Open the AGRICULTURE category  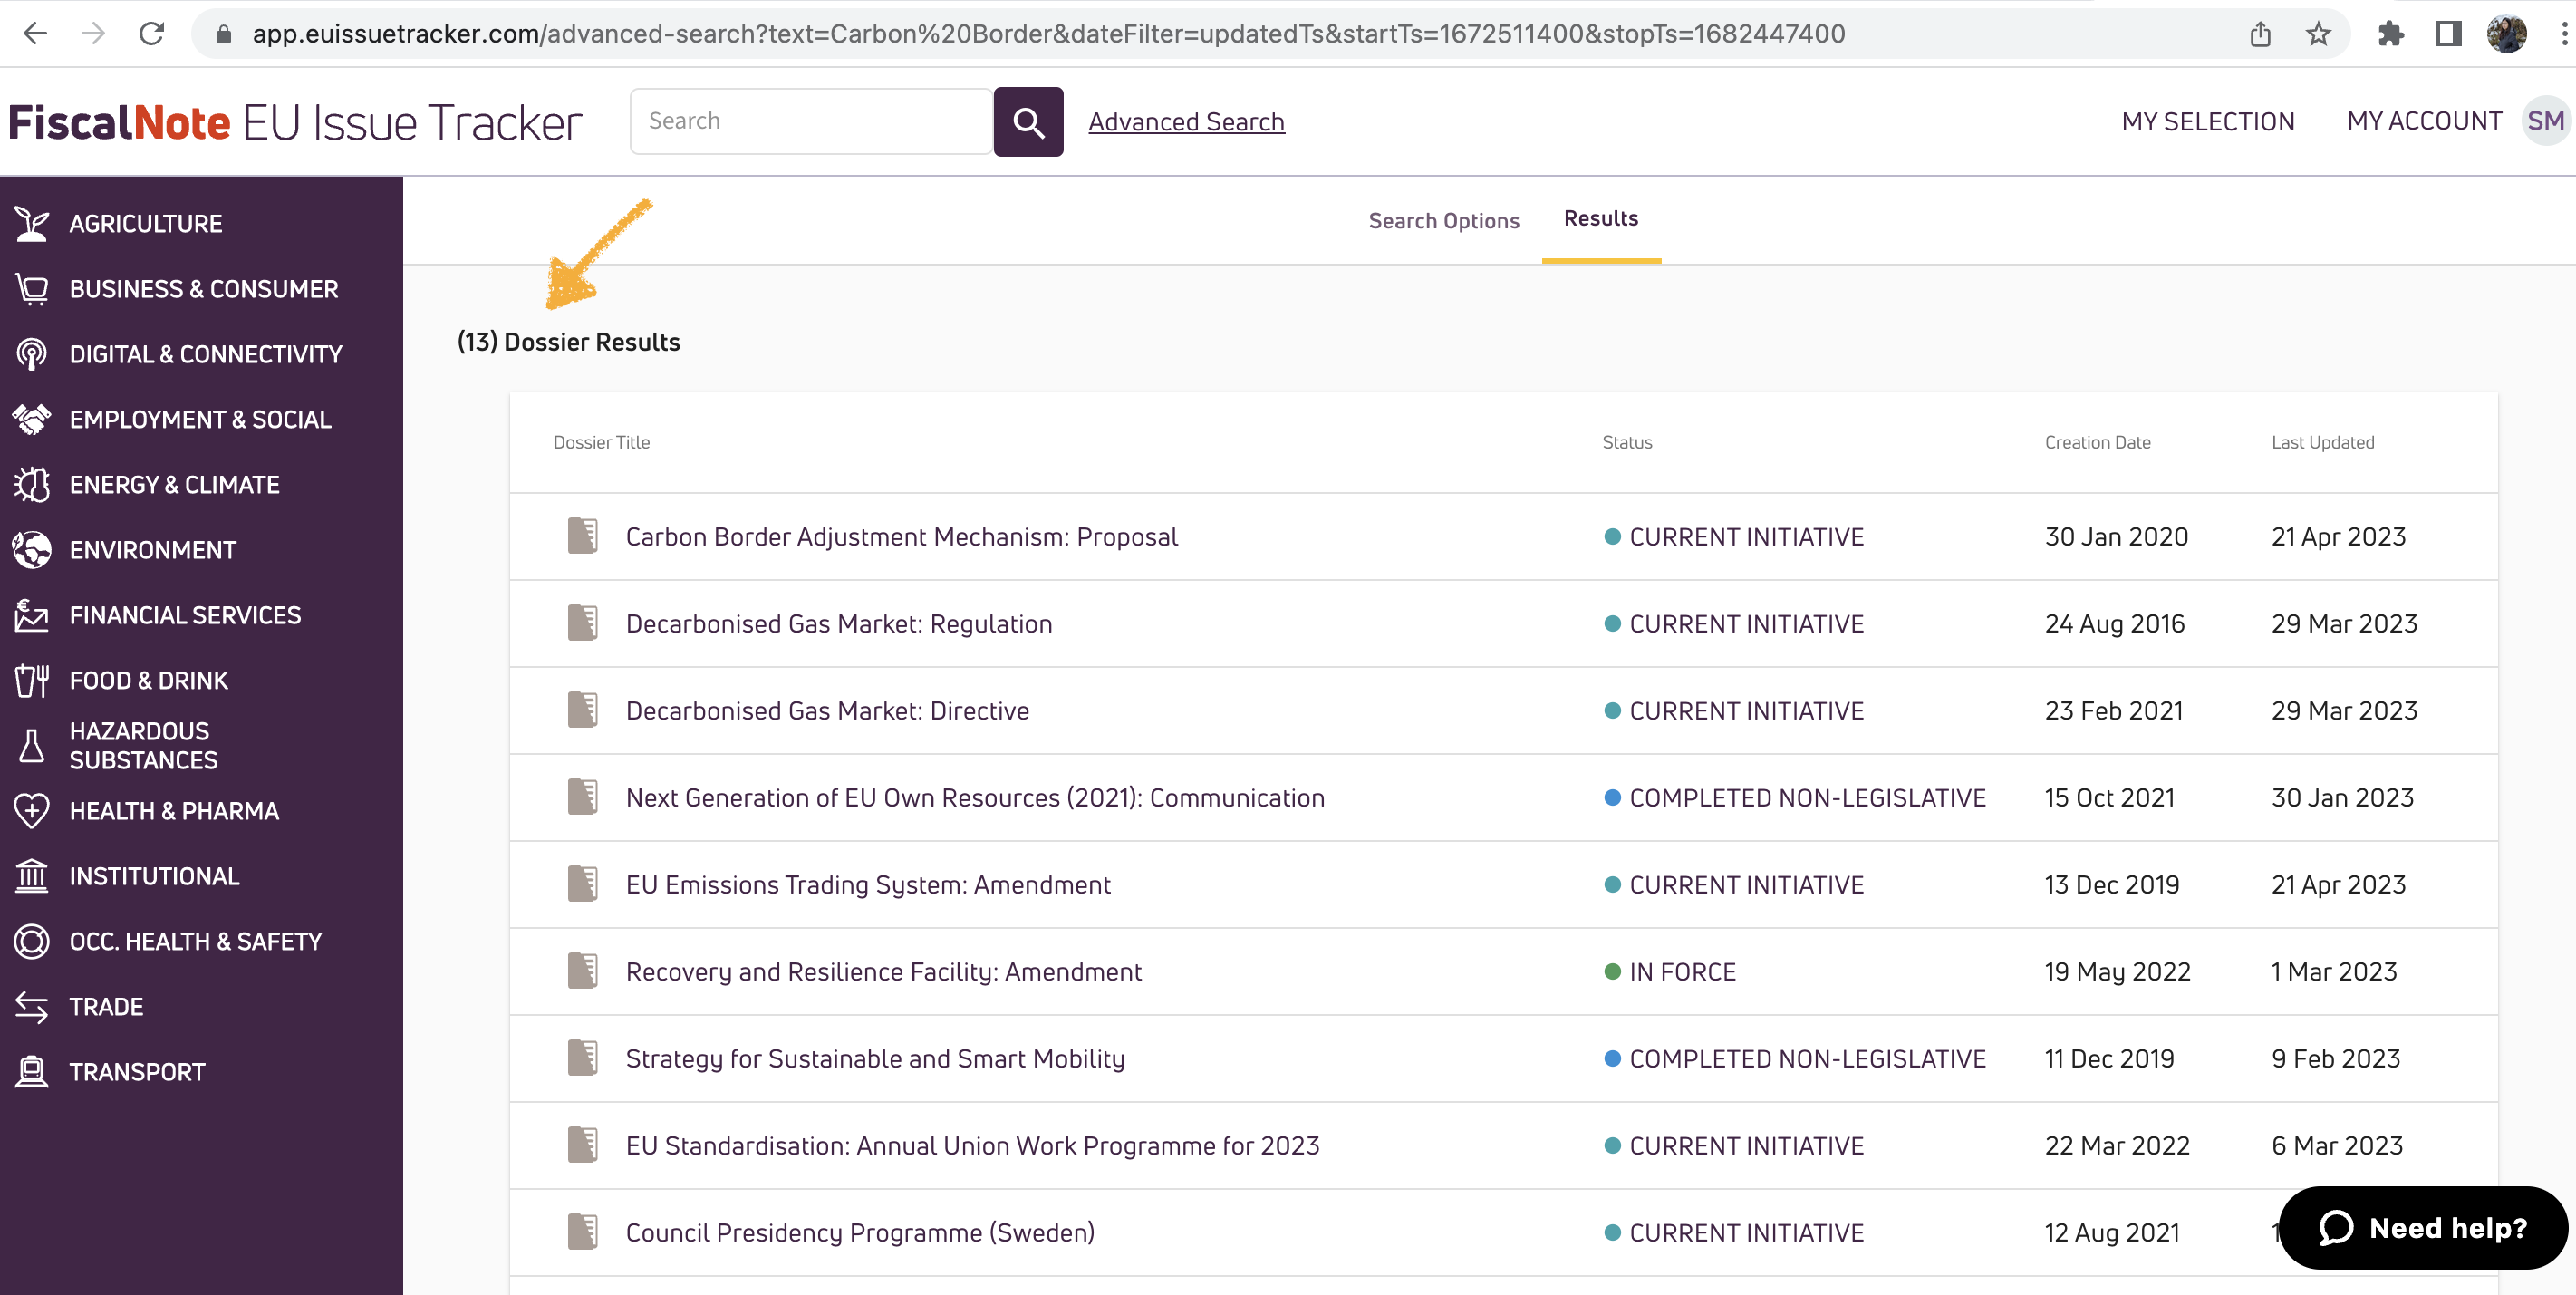point(146,224)
